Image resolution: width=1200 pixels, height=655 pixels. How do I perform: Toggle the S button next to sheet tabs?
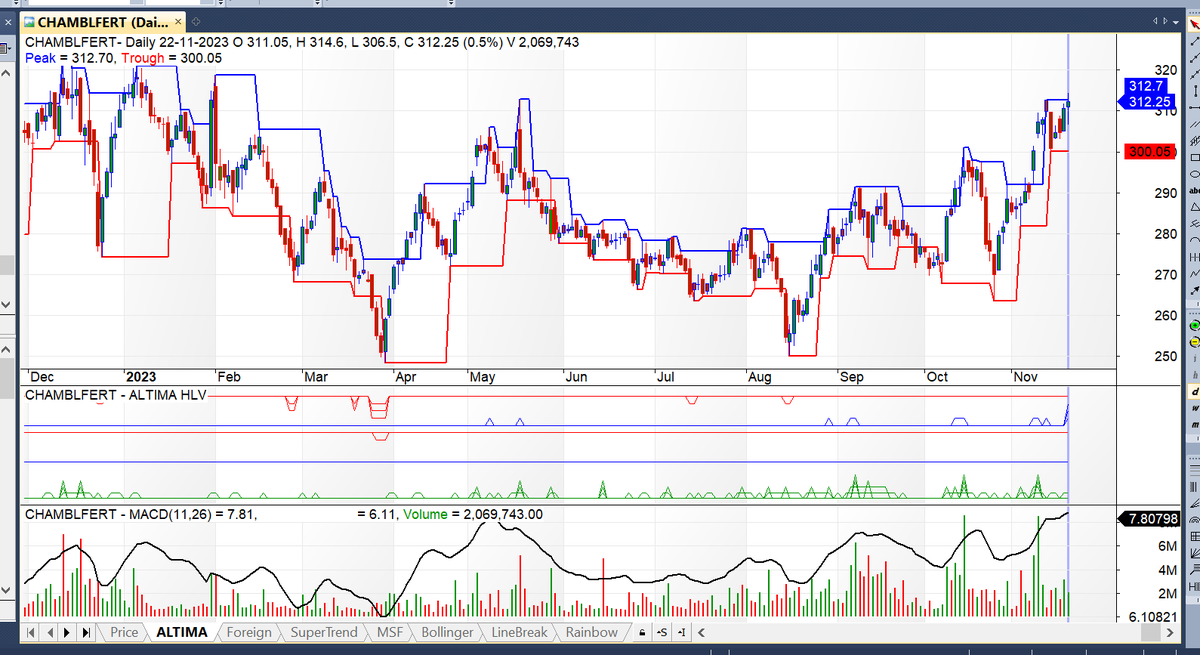[660, 632]
